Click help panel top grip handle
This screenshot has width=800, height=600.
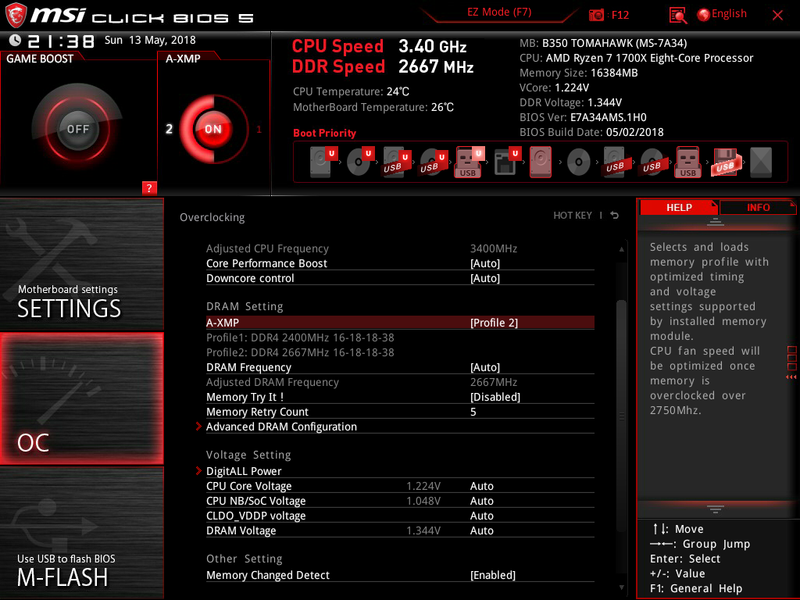715,221
